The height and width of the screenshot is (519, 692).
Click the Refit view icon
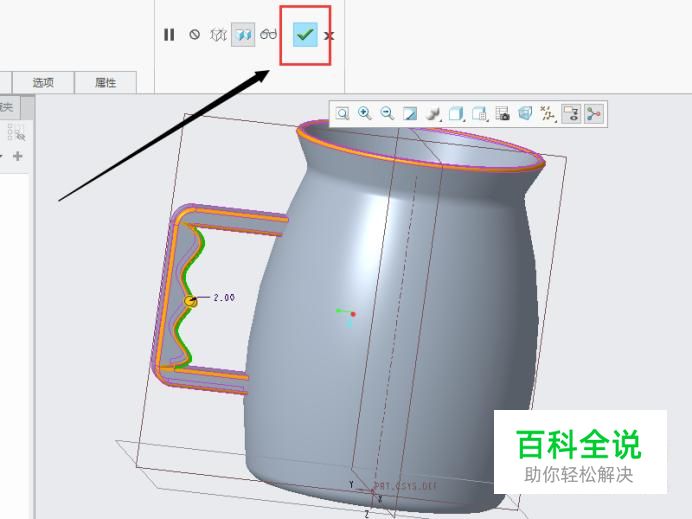coord(342,114)
